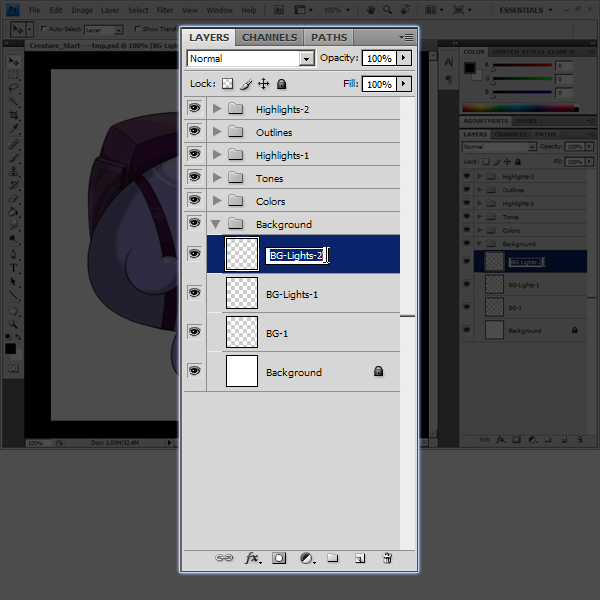Collapse the Background group in enlarged panel
The width and height of the screenshot is (600, 600).
(216, 224)
